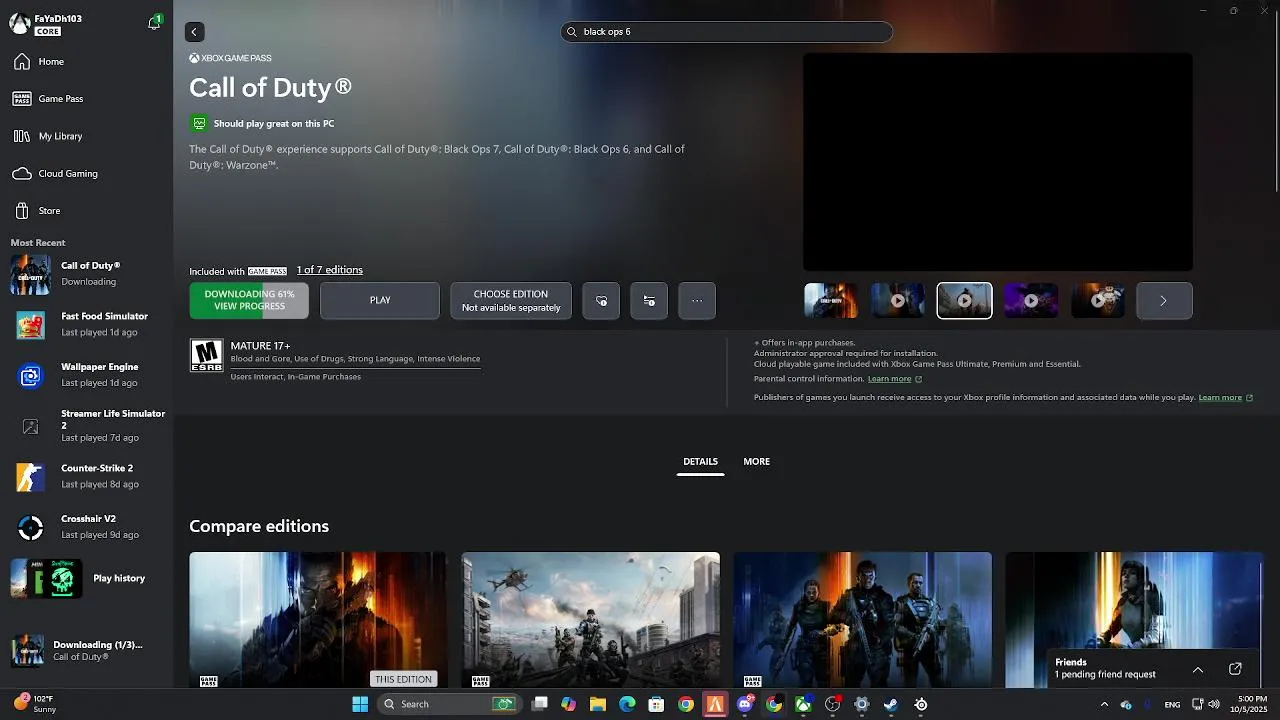Open the third compare edition card with soldiers
This screenshot has height=720, width=1280.
862,620
